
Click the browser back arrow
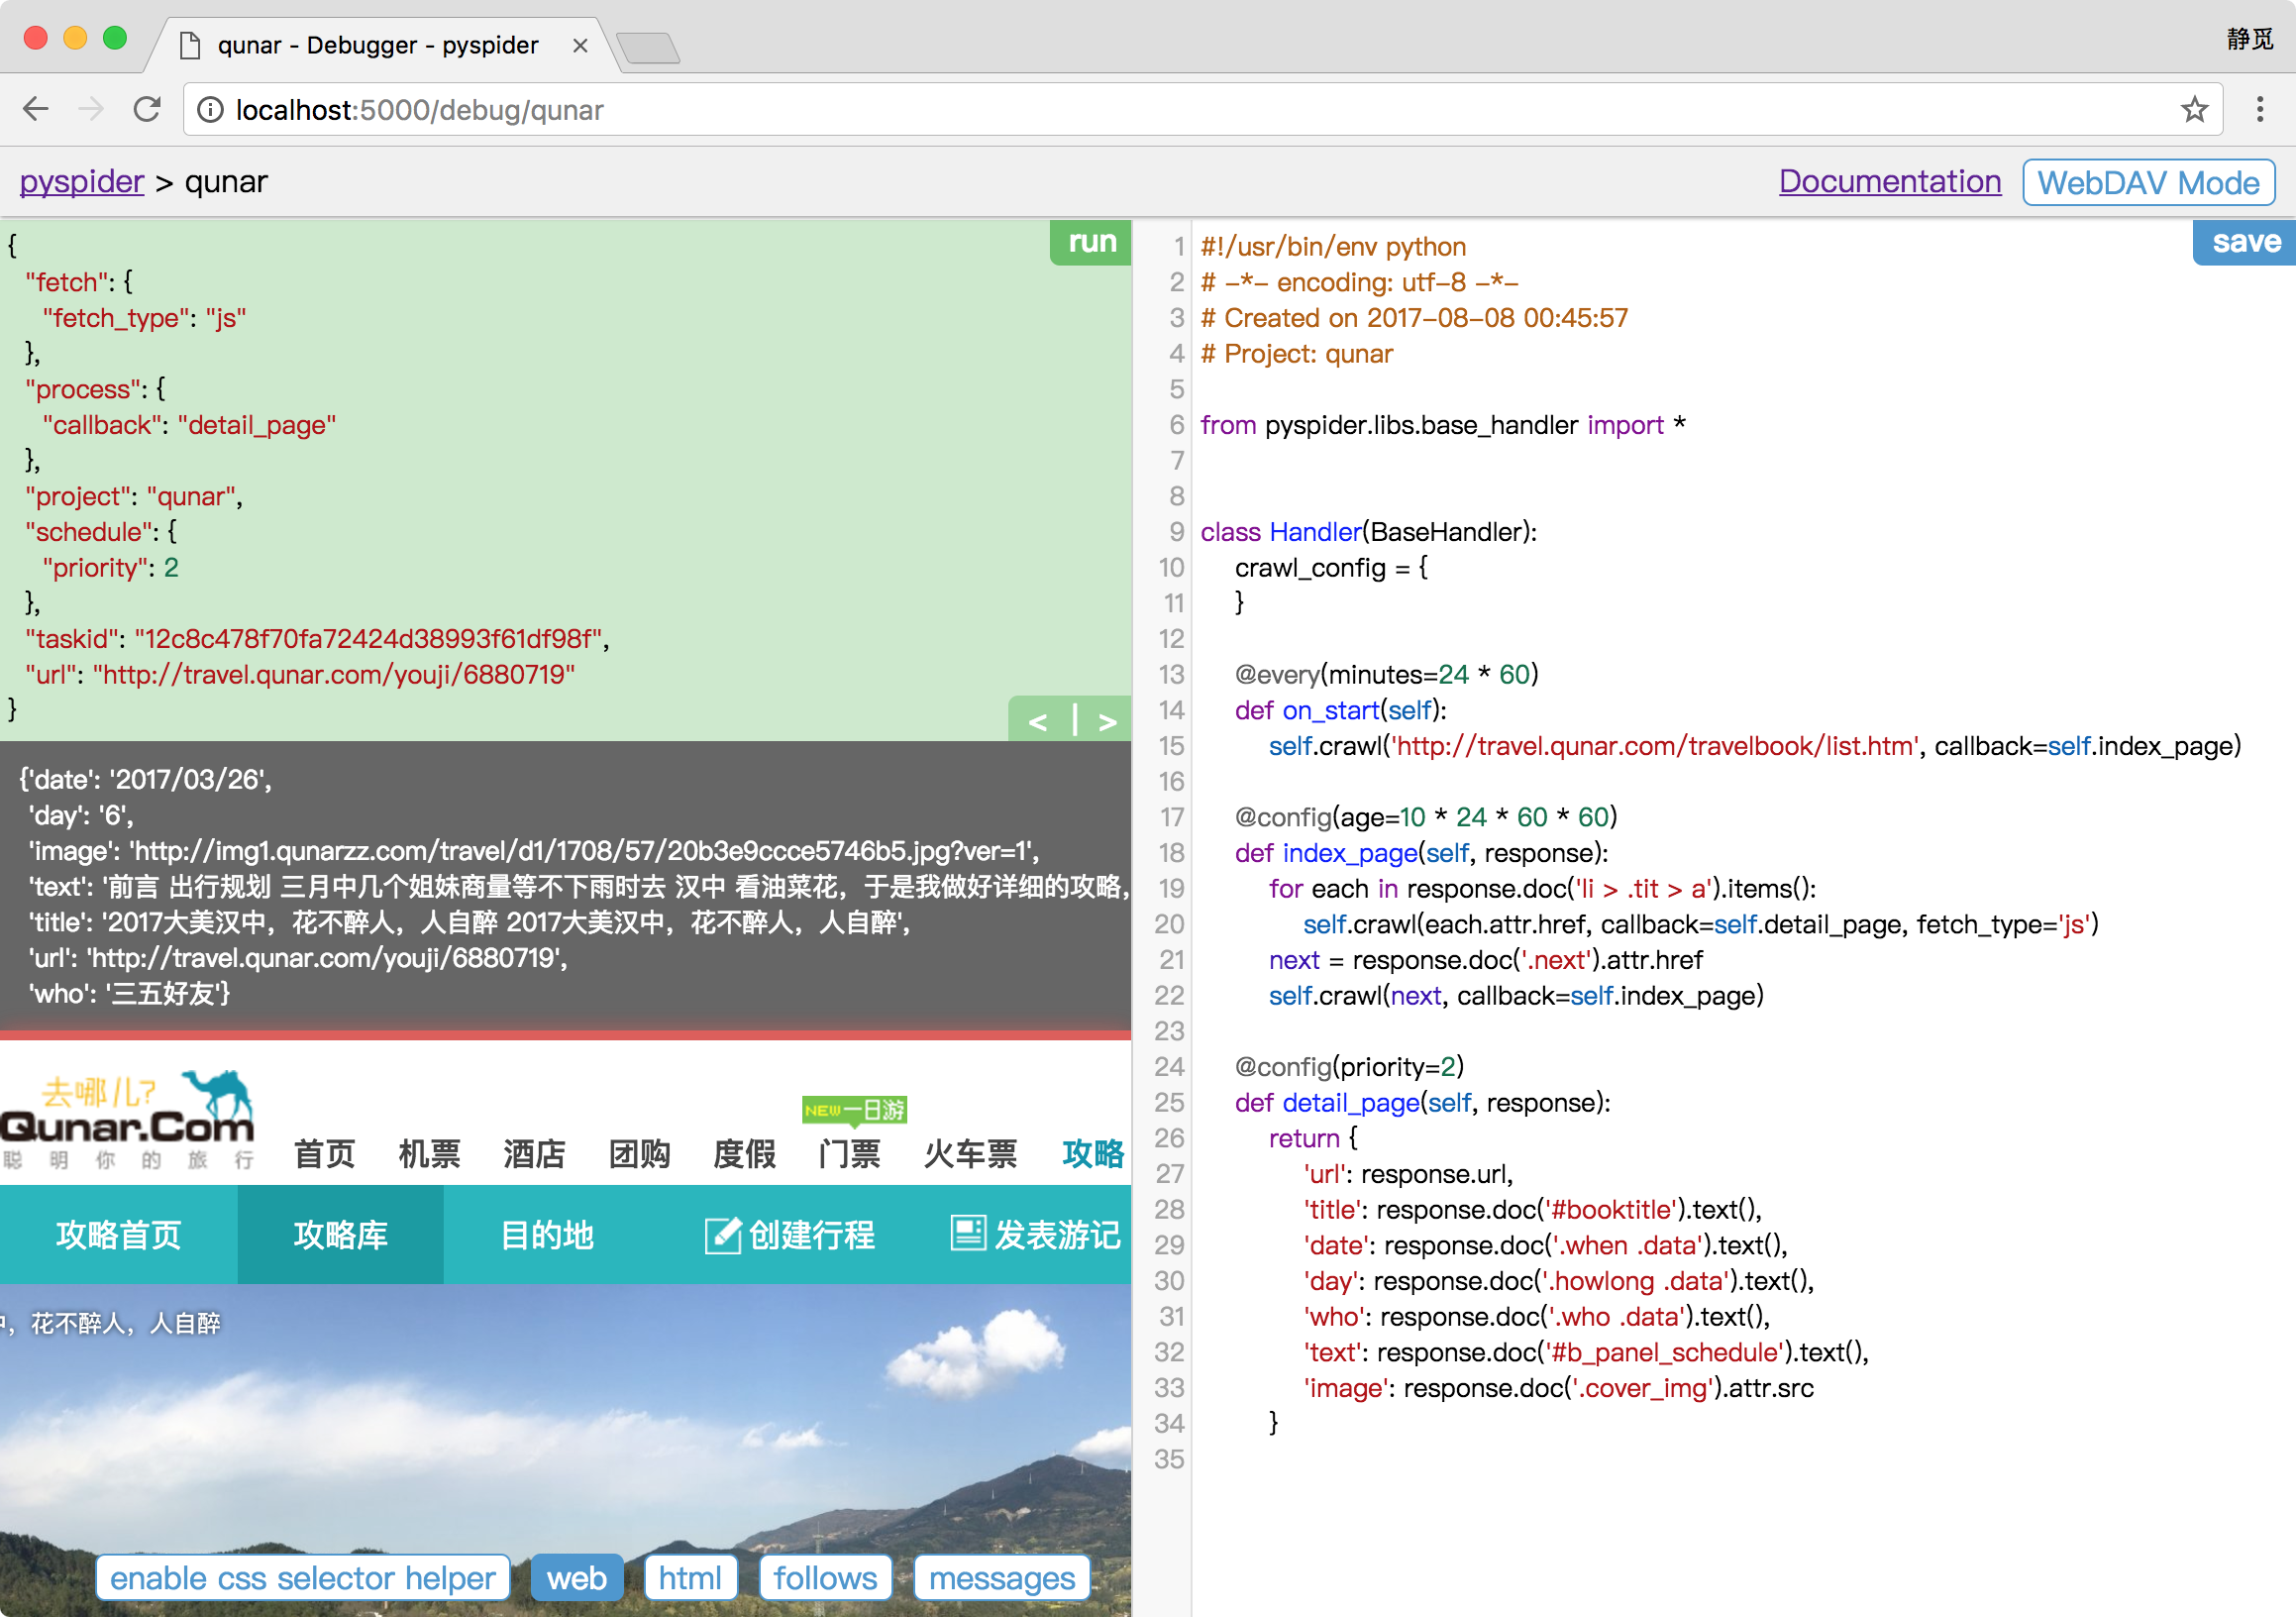[x=36, y=109]
